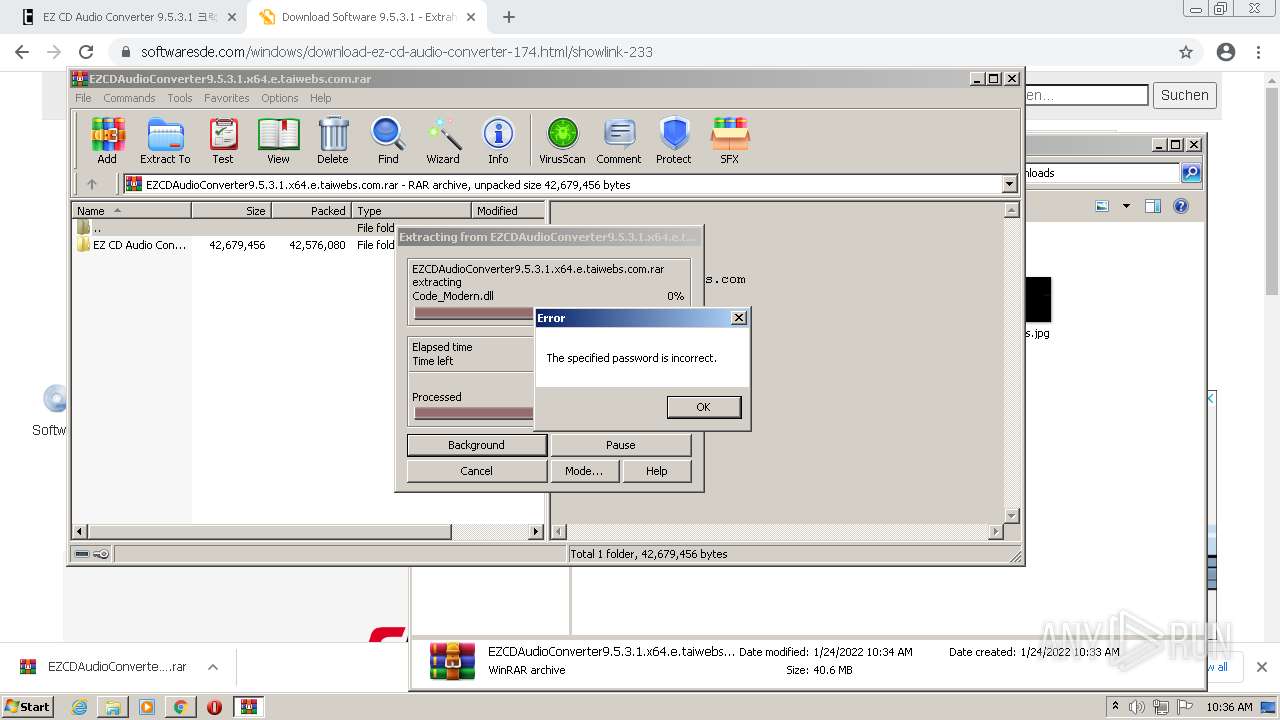Screen dimensions: 1280x720
Task: Open Chrome profile avatar icon
Action: [x=1226, y=52]
